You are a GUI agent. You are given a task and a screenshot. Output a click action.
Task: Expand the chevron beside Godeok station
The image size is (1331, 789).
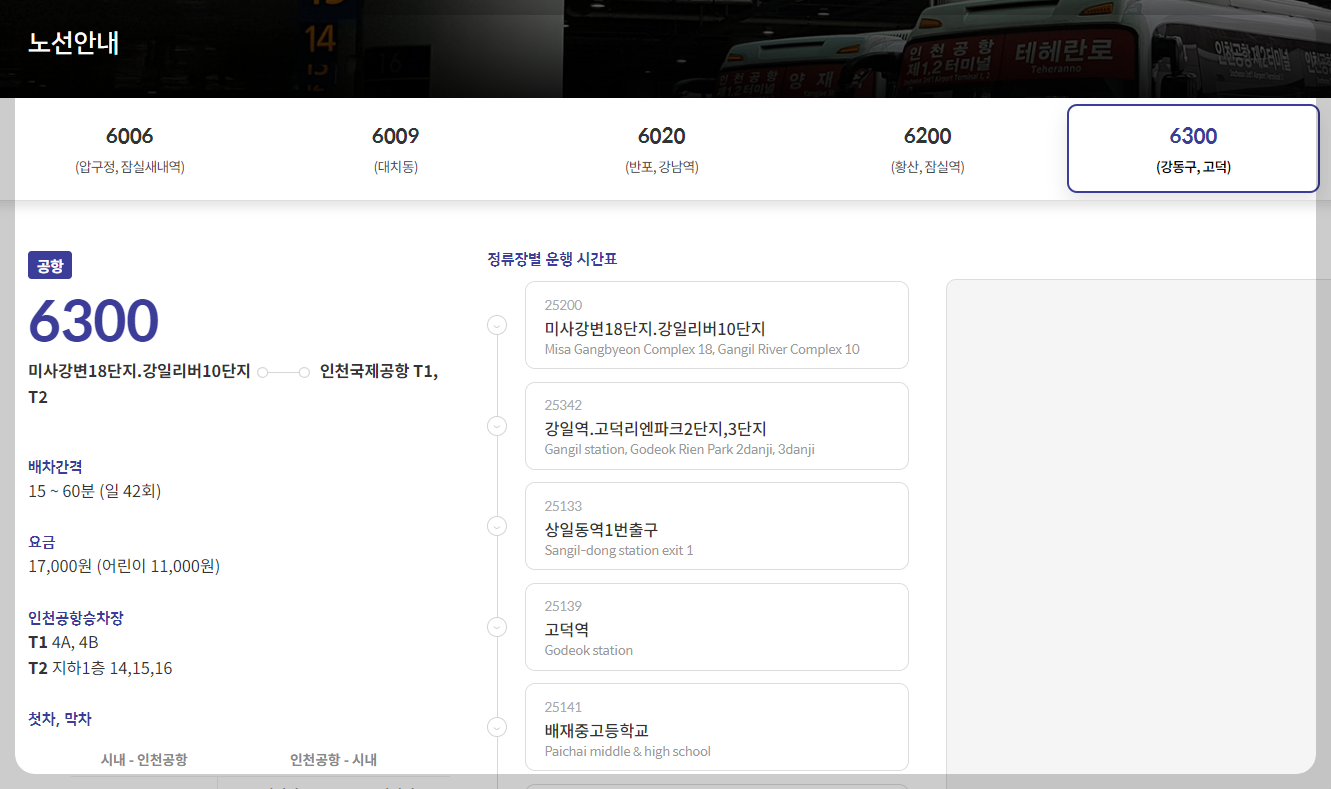tap(497, 627)
